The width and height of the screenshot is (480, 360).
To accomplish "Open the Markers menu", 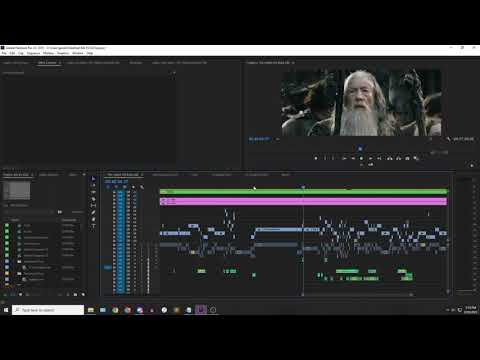I will pos(48,53).
